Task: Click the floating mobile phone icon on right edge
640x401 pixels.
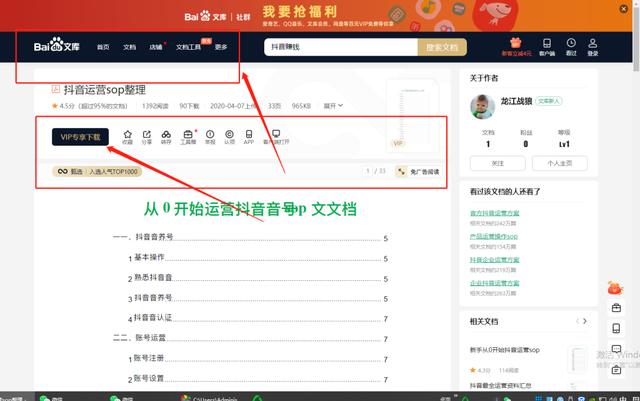Action: click(616, 328)
